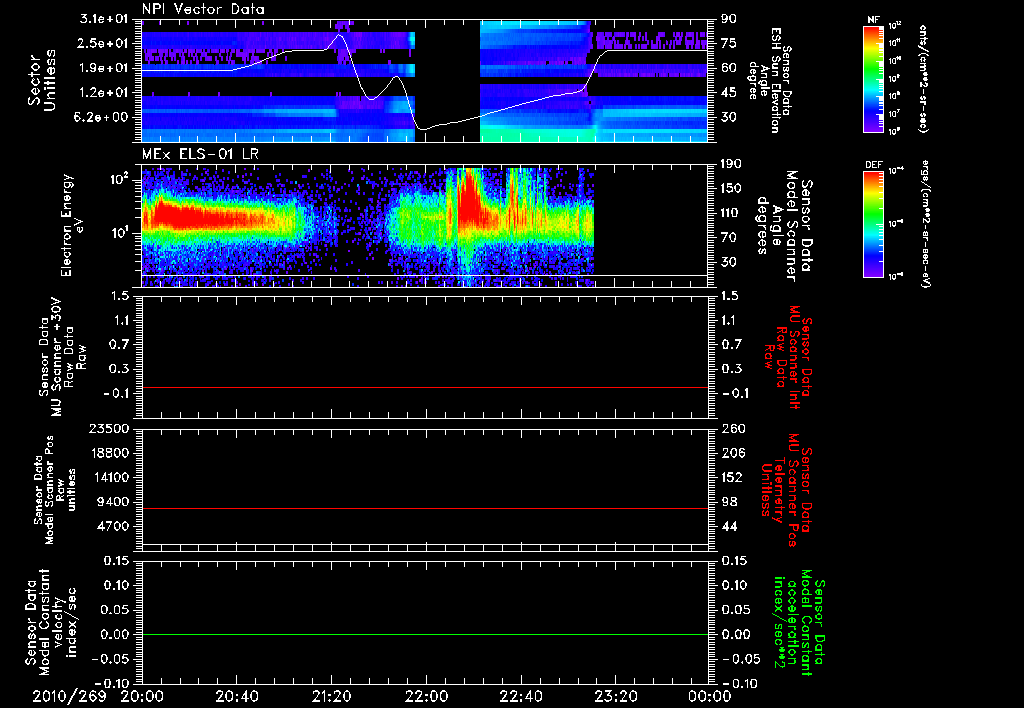Click the '21:20' time tick label
This screenshot has width=1024, height=708.
click(331, 696)
